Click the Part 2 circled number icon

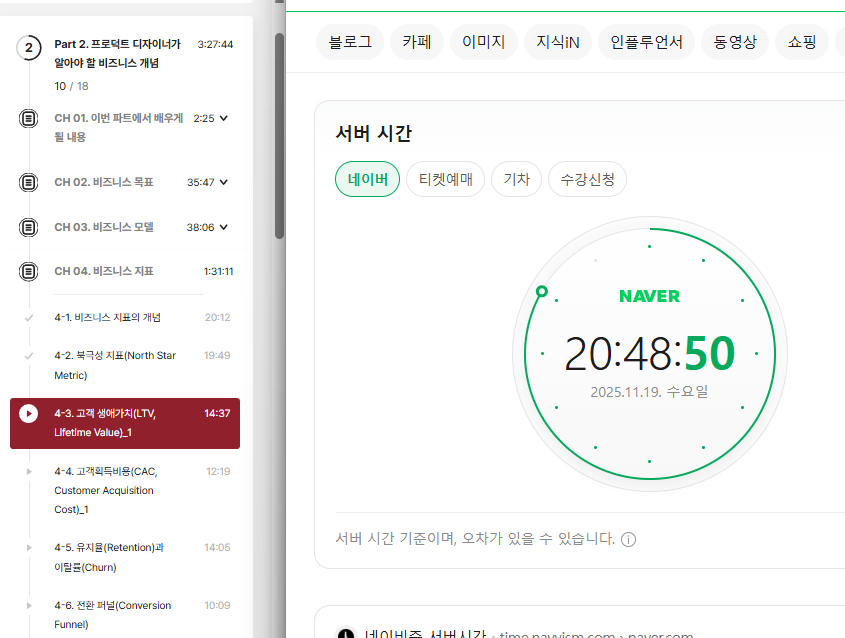pos(29,48)
